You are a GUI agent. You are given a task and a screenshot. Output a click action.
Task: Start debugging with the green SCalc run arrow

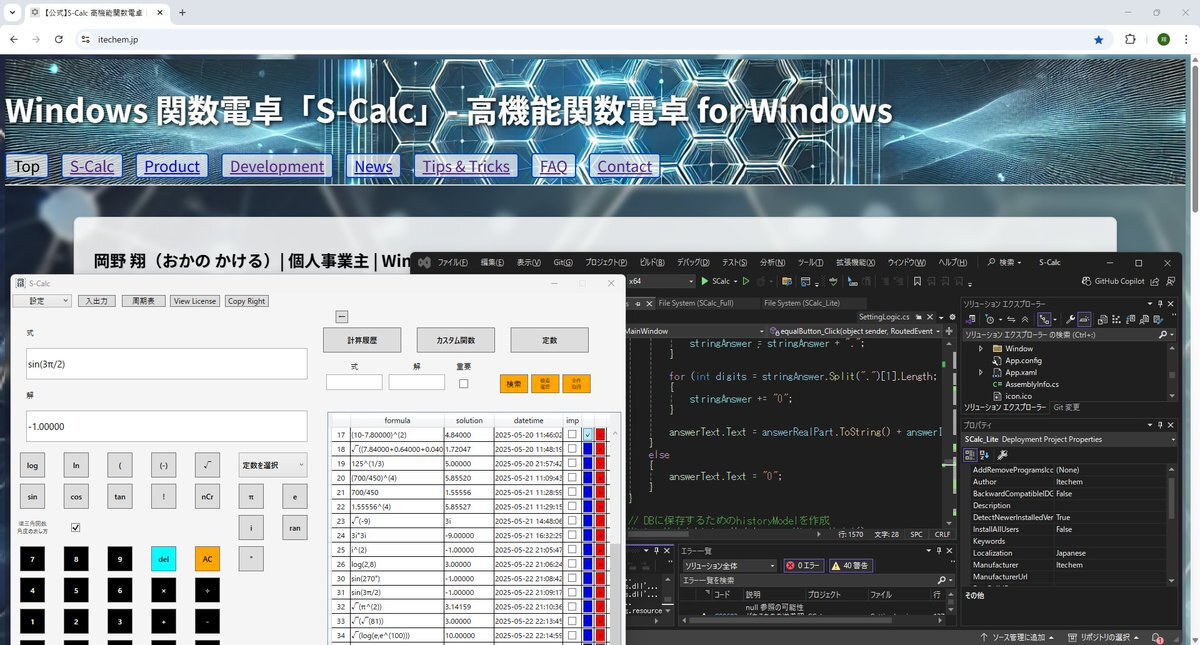[704, 282]
